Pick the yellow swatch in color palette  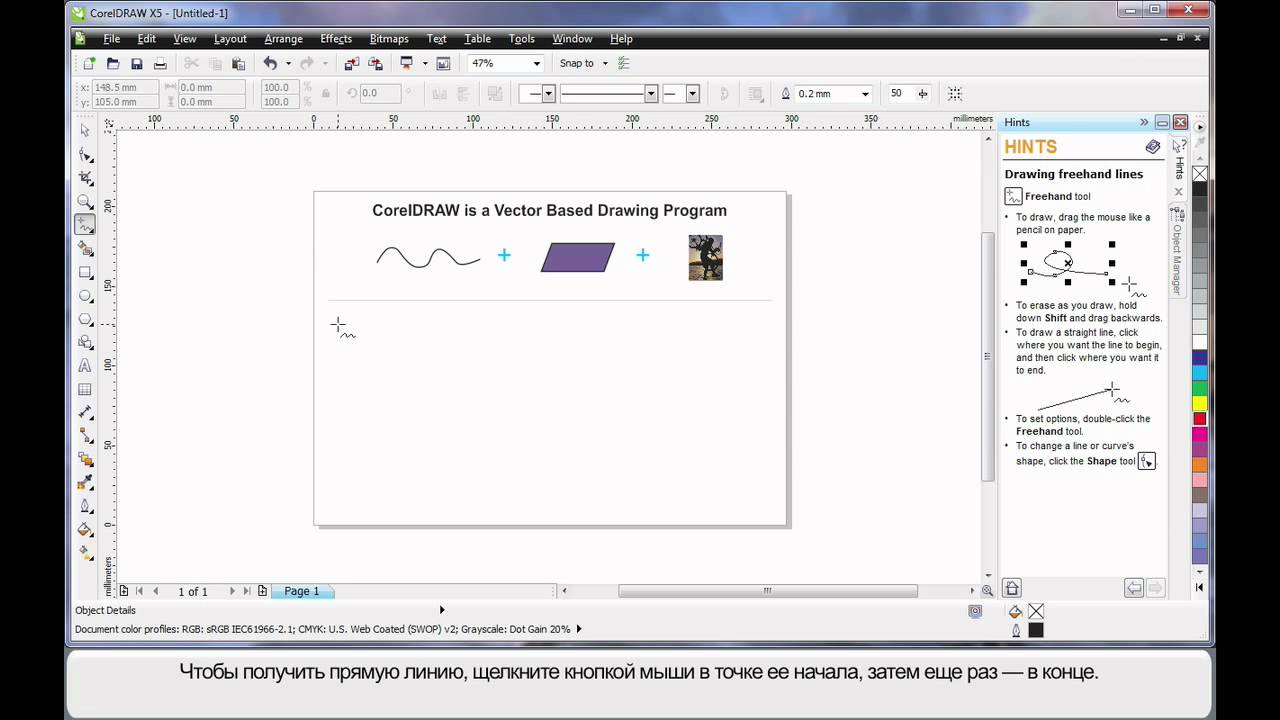point(1200,403)
